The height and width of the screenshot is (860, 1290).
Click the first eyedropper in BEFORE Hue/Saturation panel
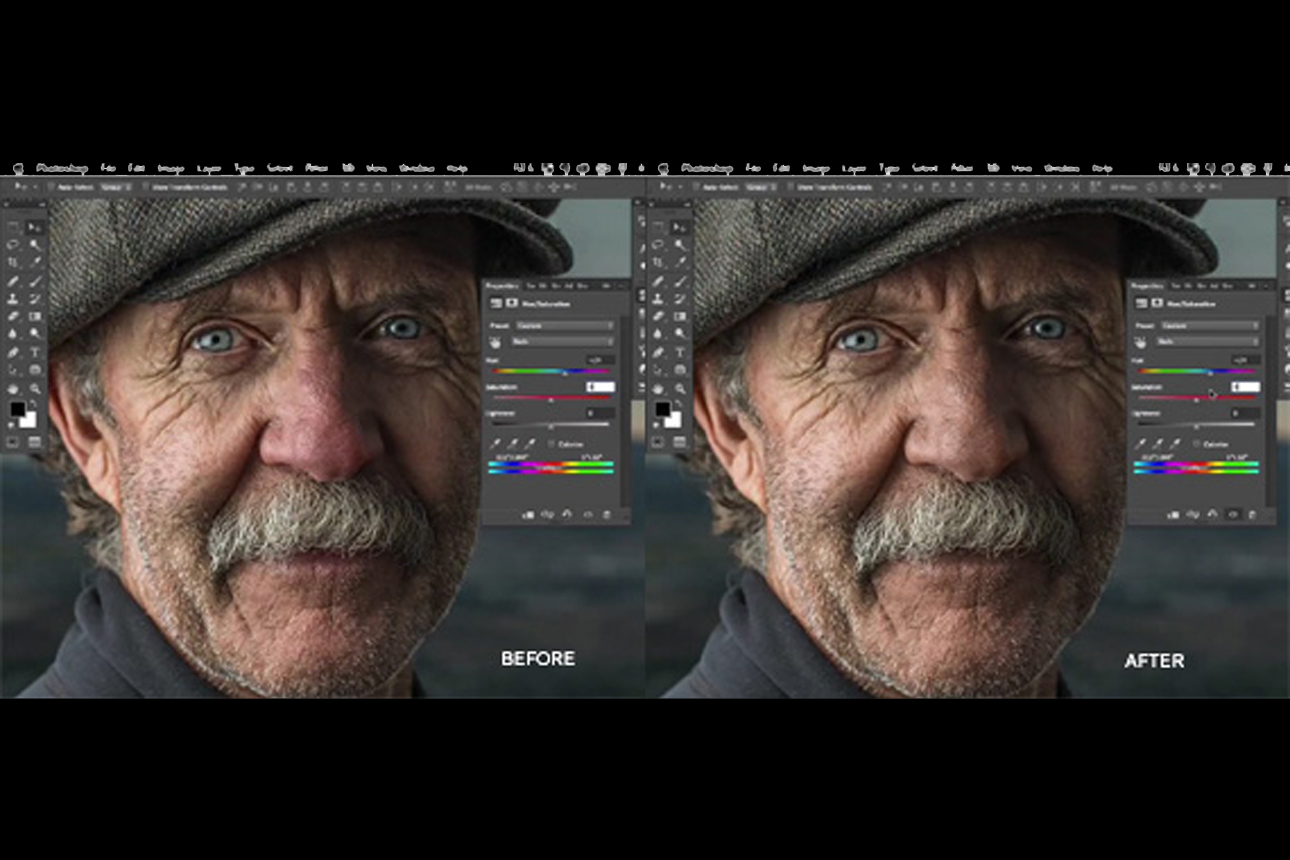(496, 443)
